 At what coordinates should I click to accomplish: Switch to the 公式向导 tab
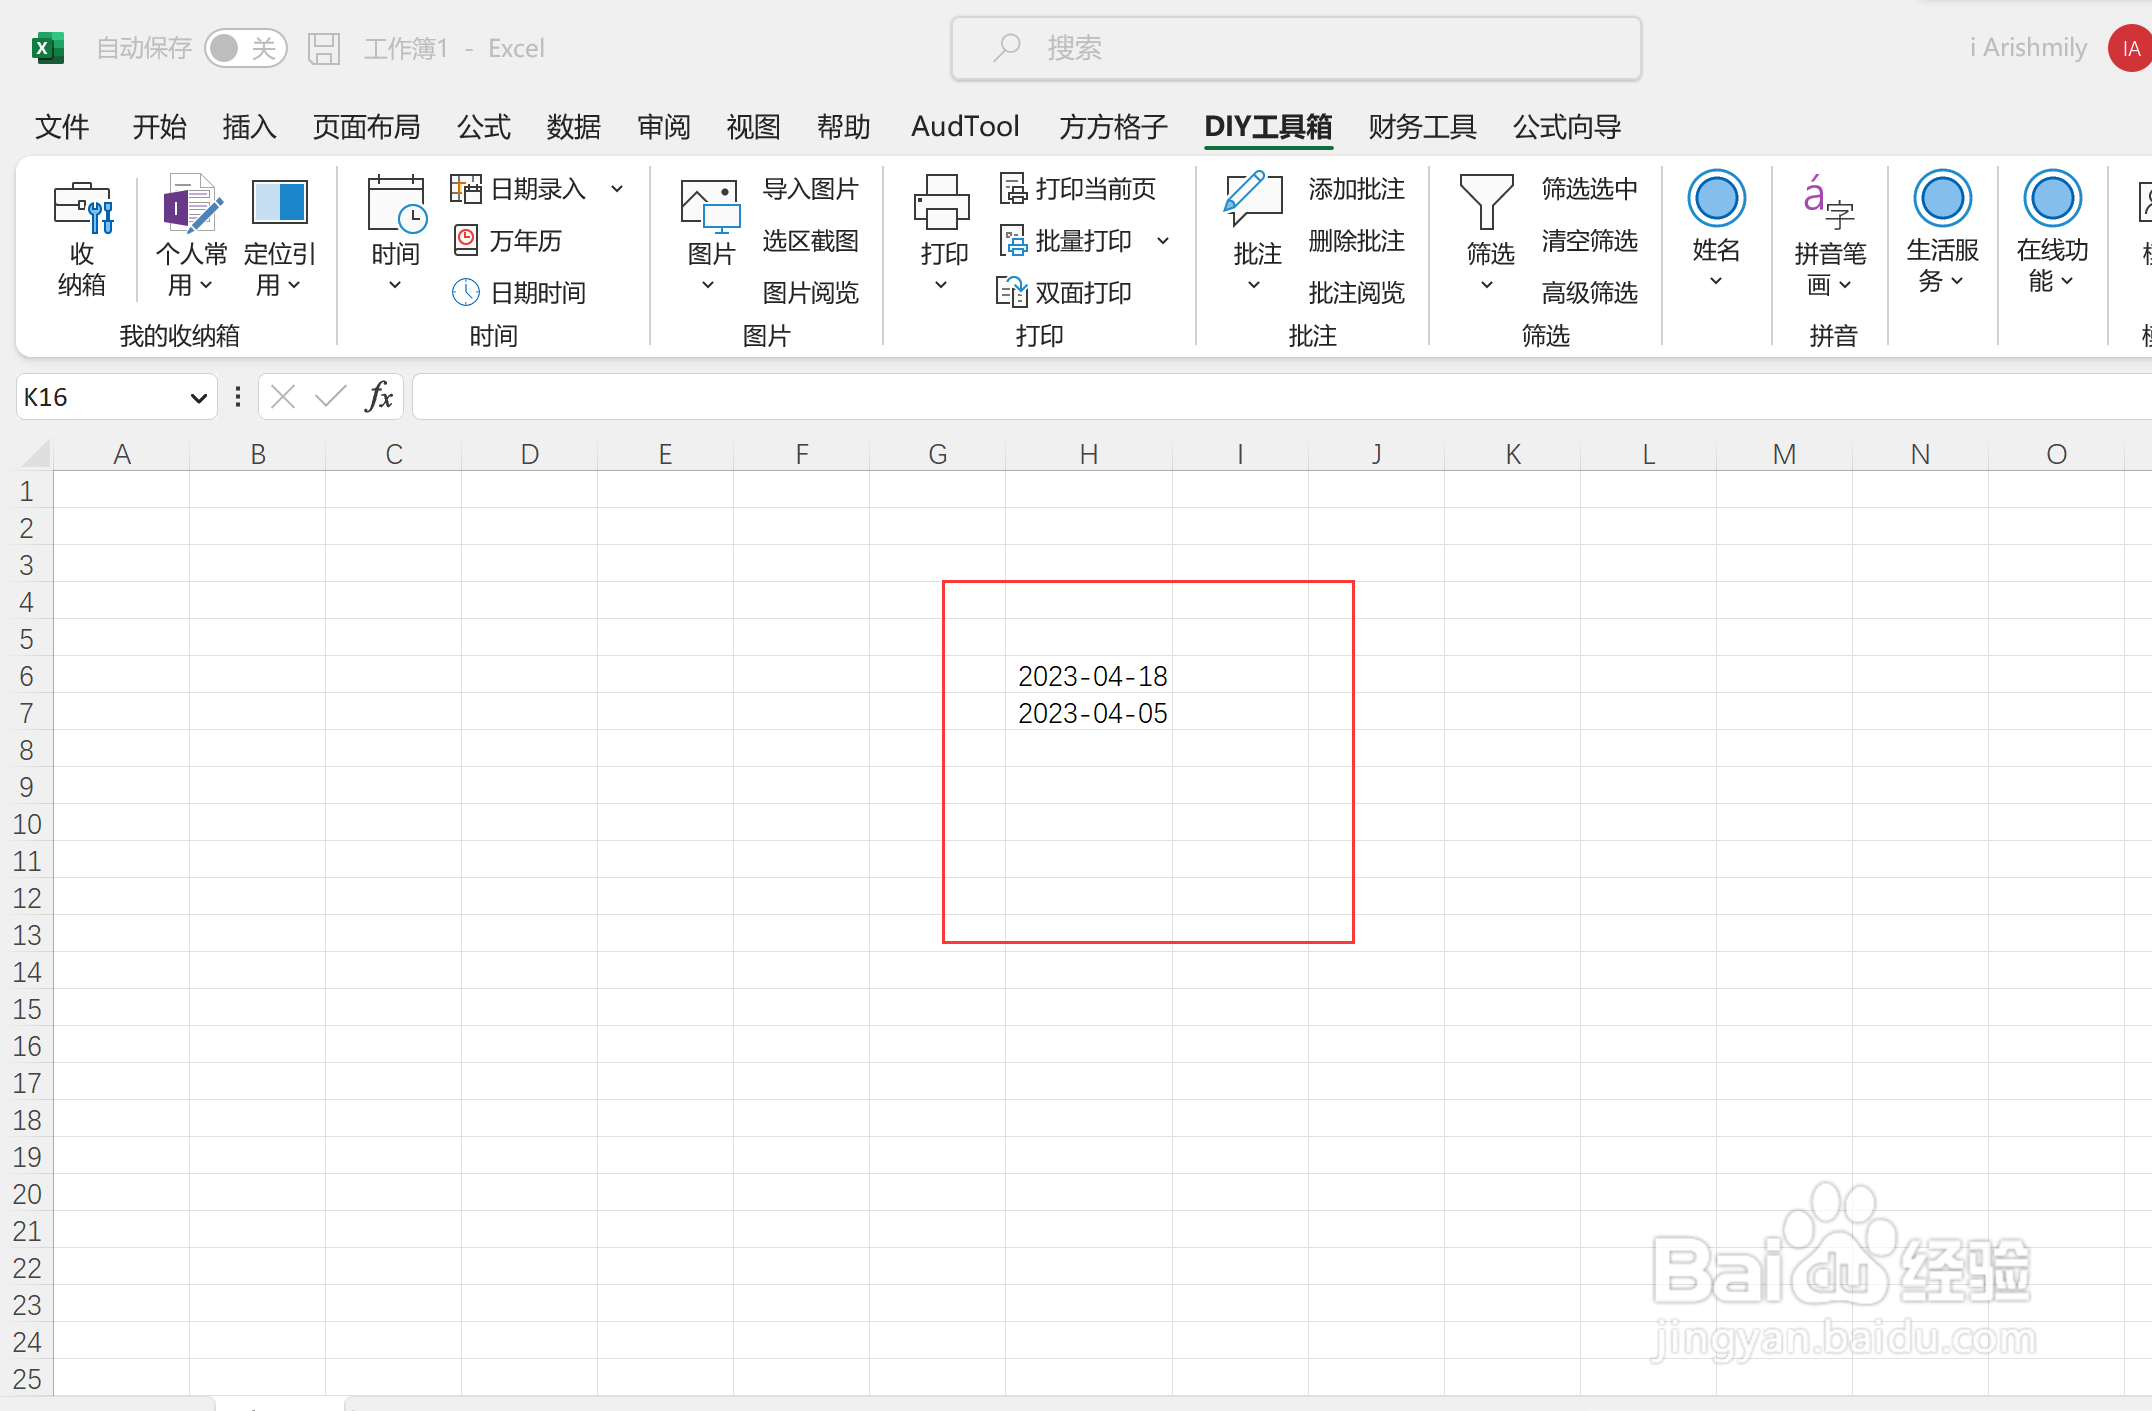[1567, 127]
